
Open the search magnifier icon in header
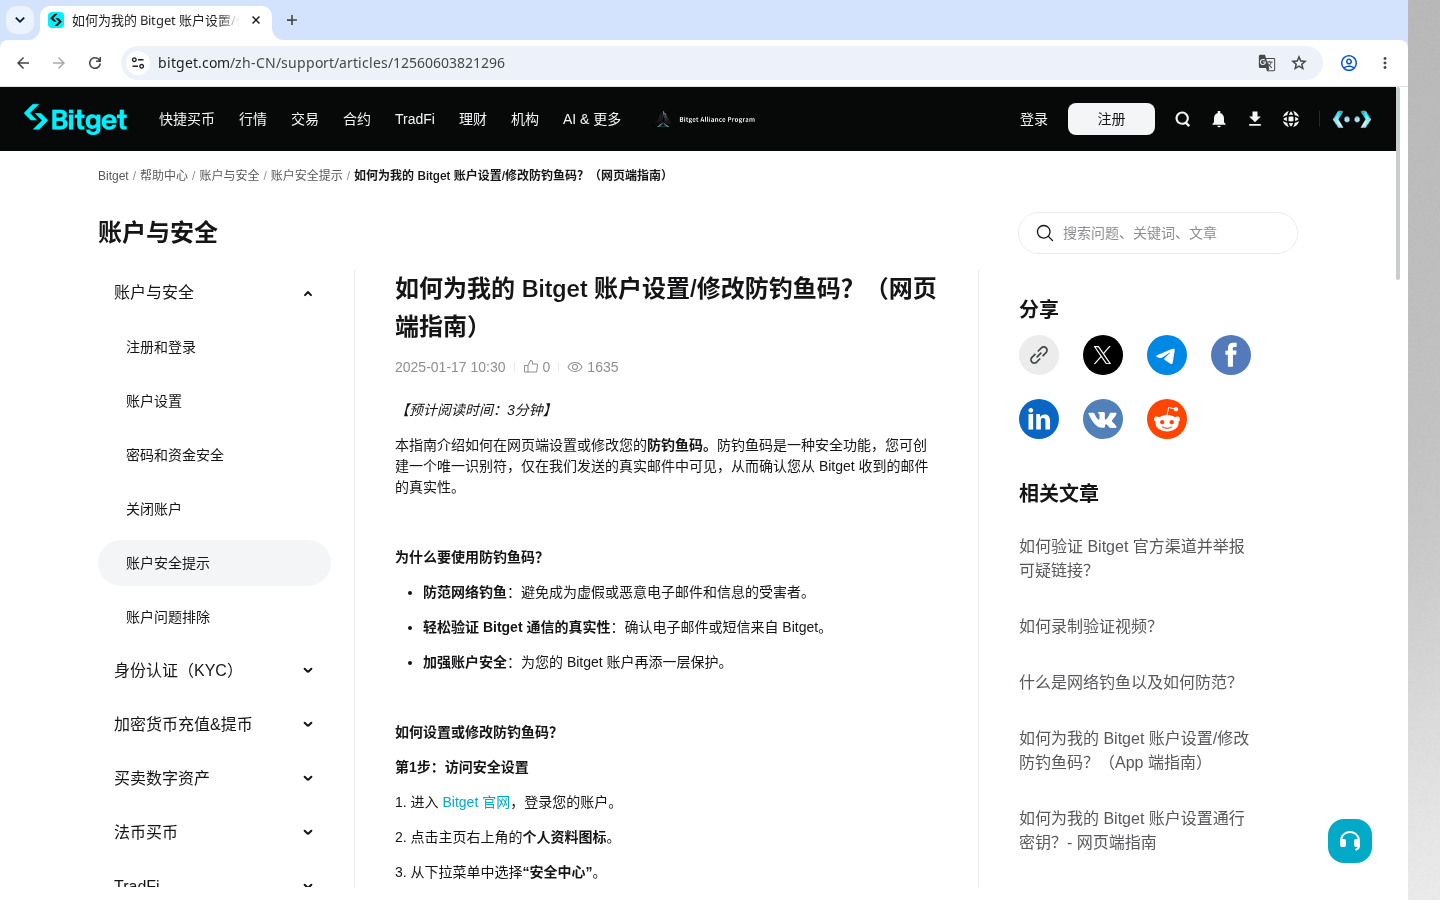point(1183,119)
